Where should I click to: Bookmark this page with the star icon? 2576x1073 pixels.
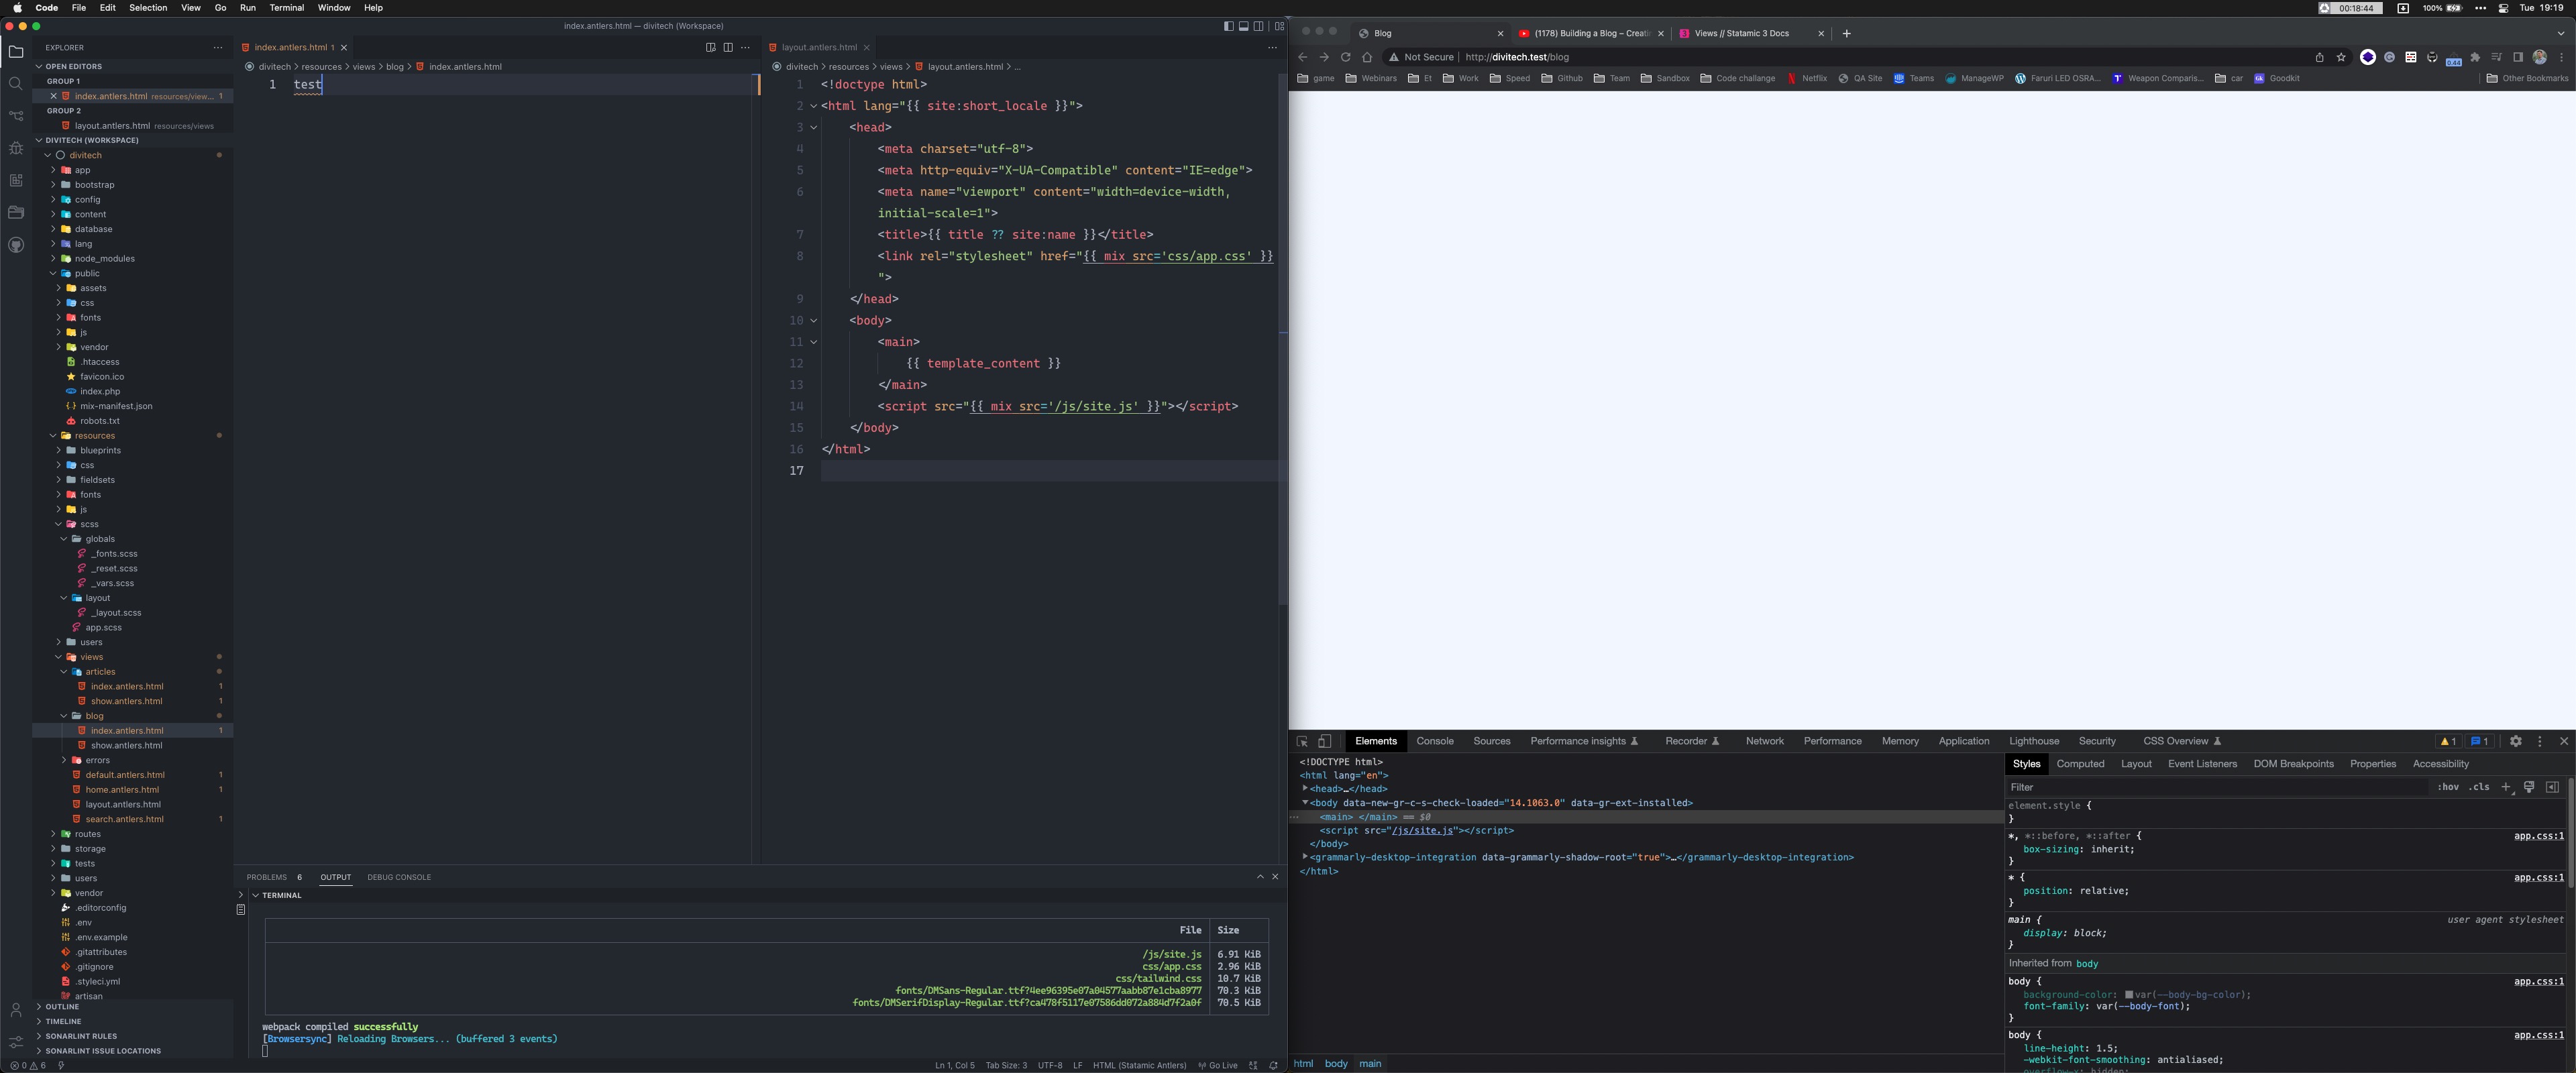tap(2341, 57)
